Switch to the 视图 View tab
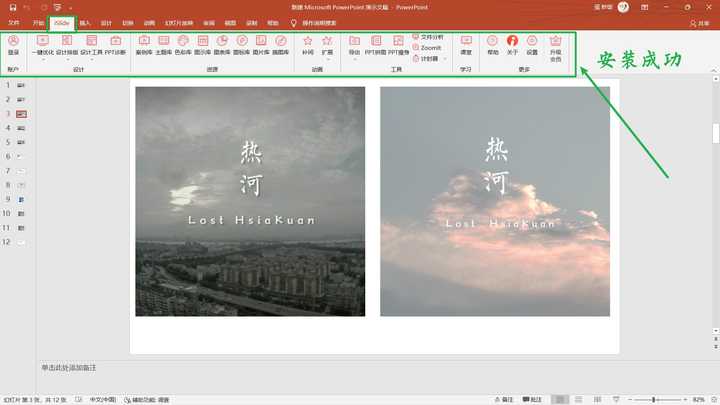This screenshot has width=720, height=405. point(230,23)
